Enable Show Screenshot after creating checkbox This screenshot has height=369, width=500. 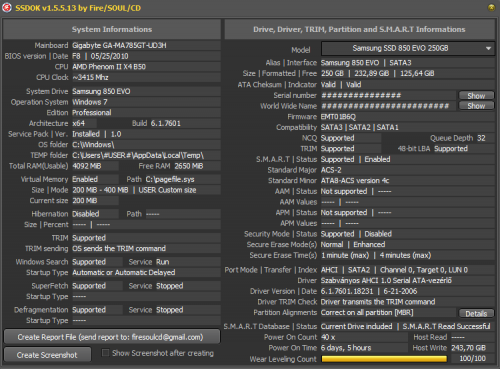tap(105, 353)
